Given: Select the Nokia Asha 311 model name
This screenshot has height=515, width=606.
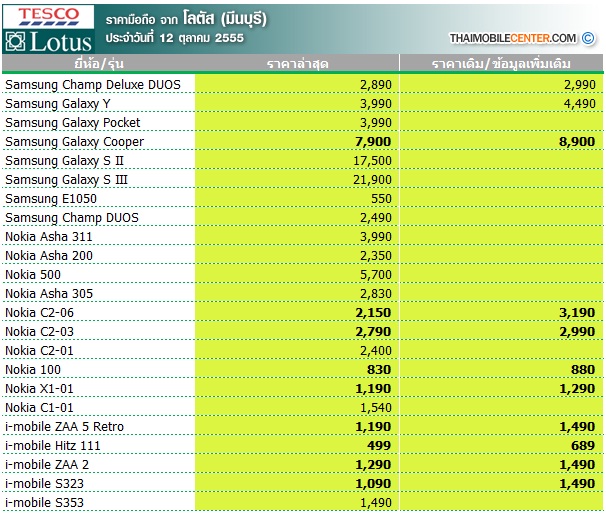Looking at the screenshot, I should pos(49,236).
